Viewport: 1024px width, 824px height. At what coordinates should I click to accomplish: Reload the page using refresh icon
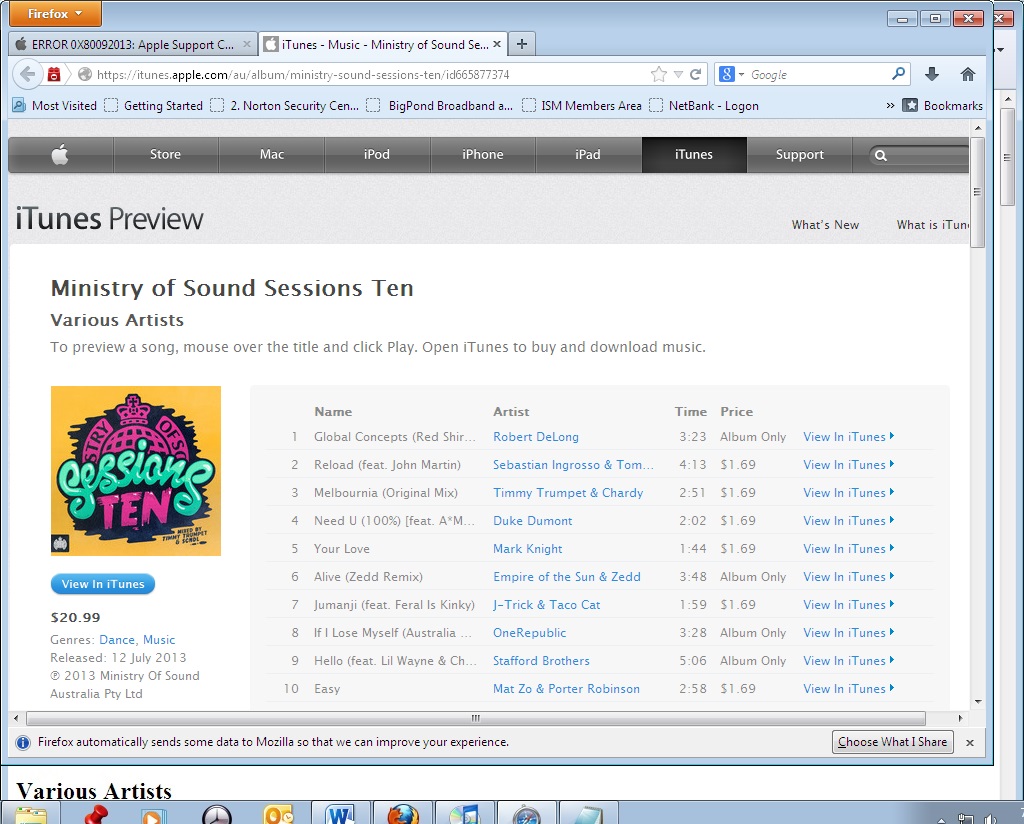click(696, 74)
